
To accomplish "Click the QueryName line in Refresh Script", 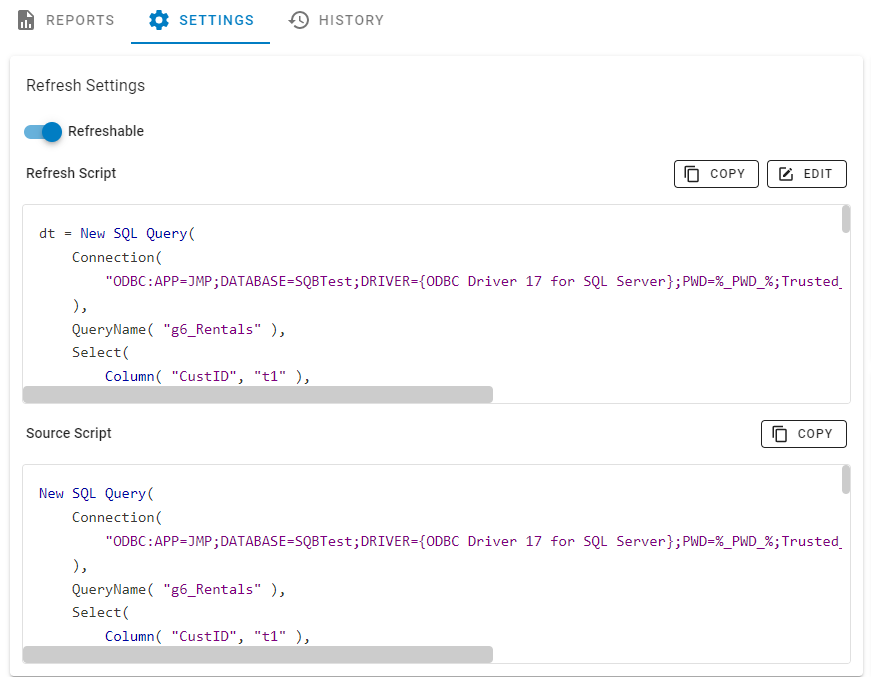I will coord(178,329).
